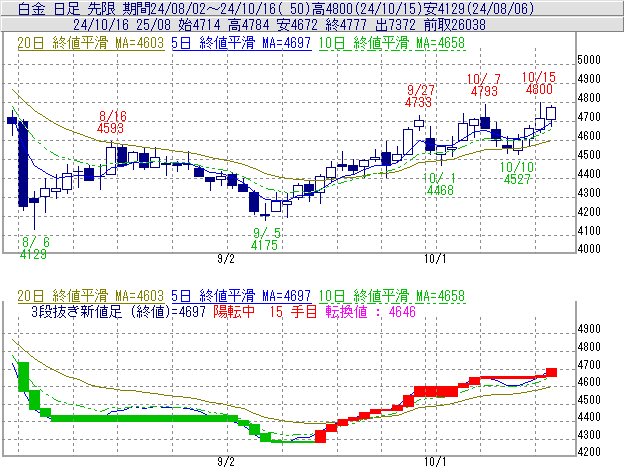The width and height of the screenshot is (624, 475).
Task: Click the 白金 日足 先限 chart title text
Action: (x=66, y=8)
